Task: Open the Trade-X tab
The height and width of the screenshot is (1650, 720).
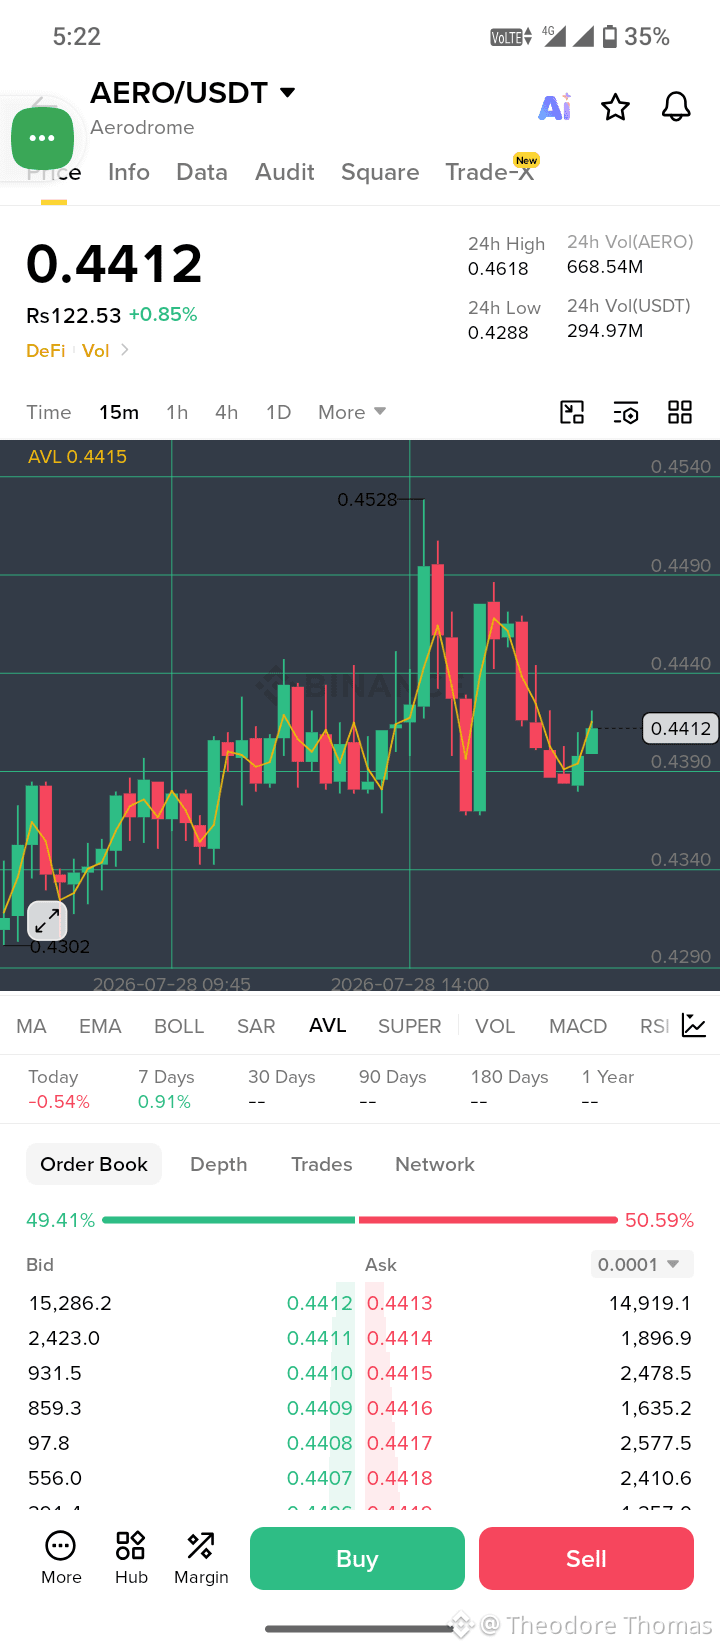Action: pyautogui.click(x=490, y=172)
